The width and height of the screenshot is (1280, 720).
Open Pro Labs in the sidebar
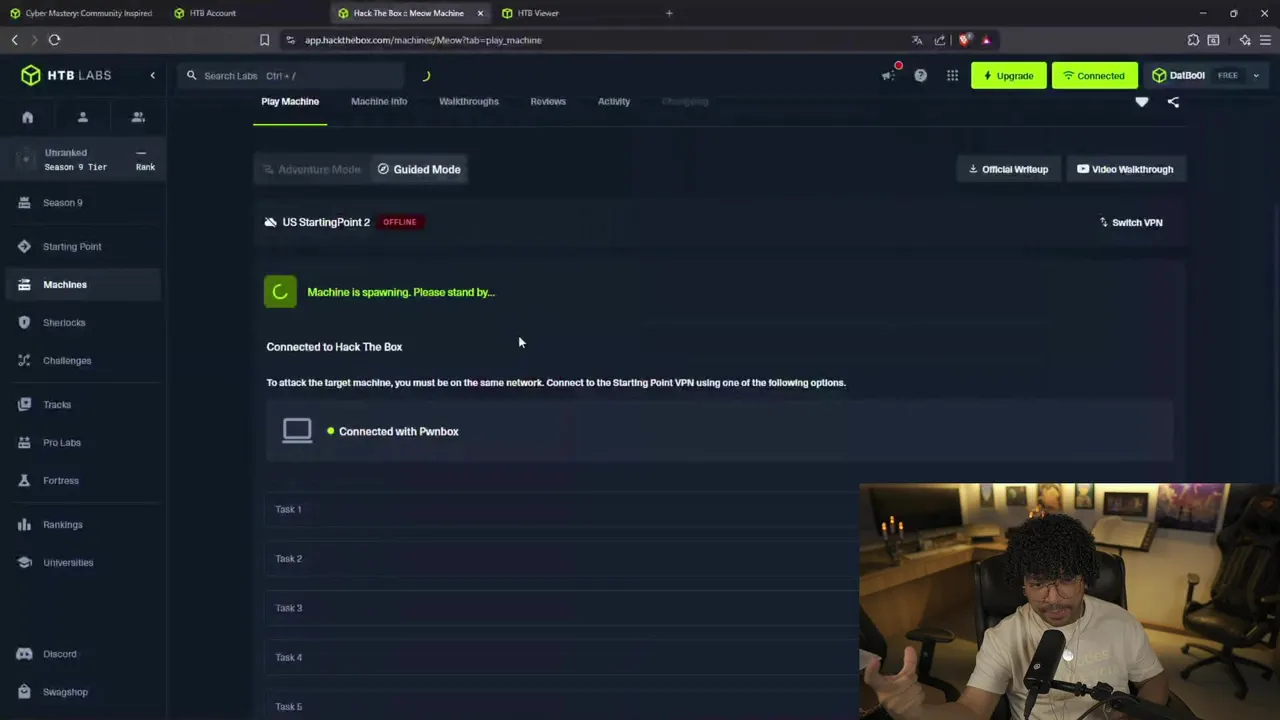point(83,442)
